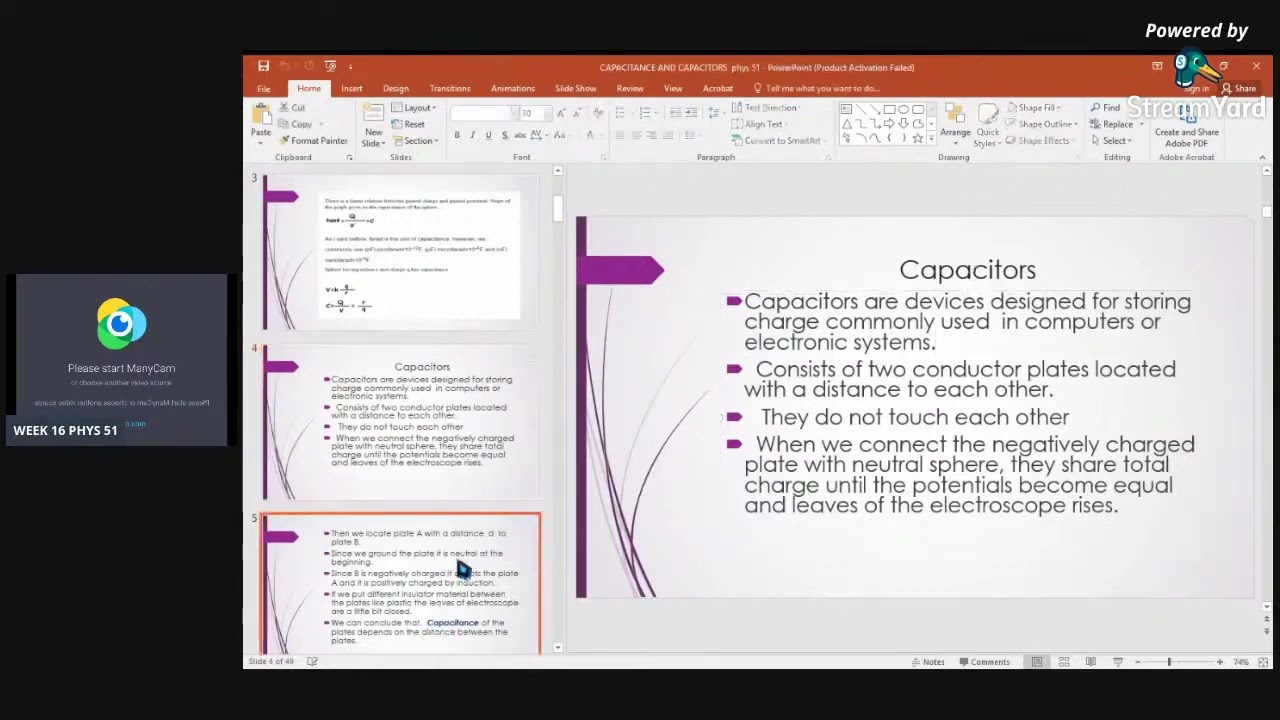The image size is (1280, 720).
Task: Reset the slide placeholders
Action: point(408,124)
